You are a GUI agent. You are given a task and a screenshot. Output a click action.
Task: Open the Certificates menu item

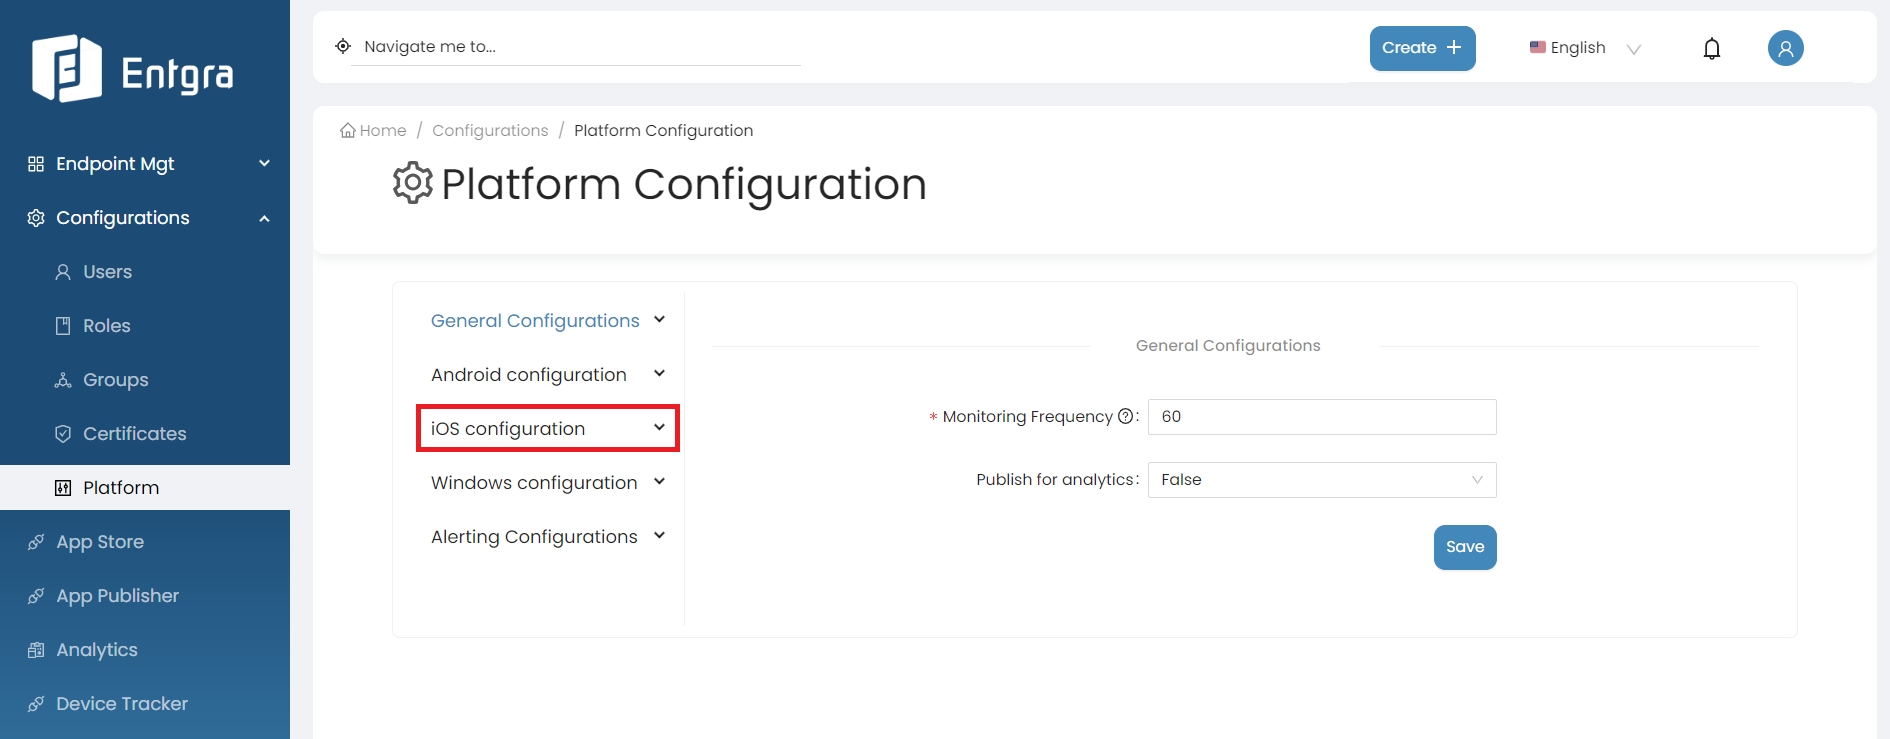(145, 434)
